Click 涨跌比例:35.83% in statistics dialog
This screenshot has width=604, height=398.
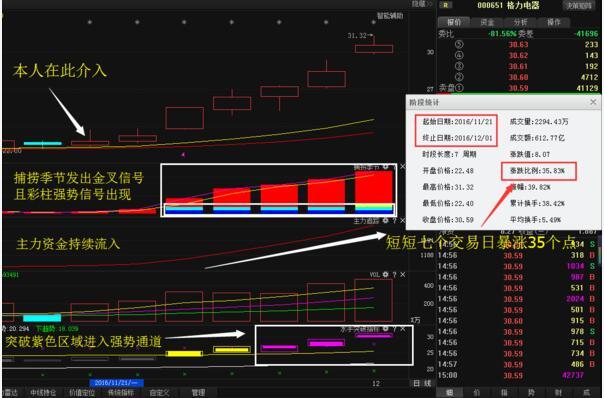coord(537,171)
